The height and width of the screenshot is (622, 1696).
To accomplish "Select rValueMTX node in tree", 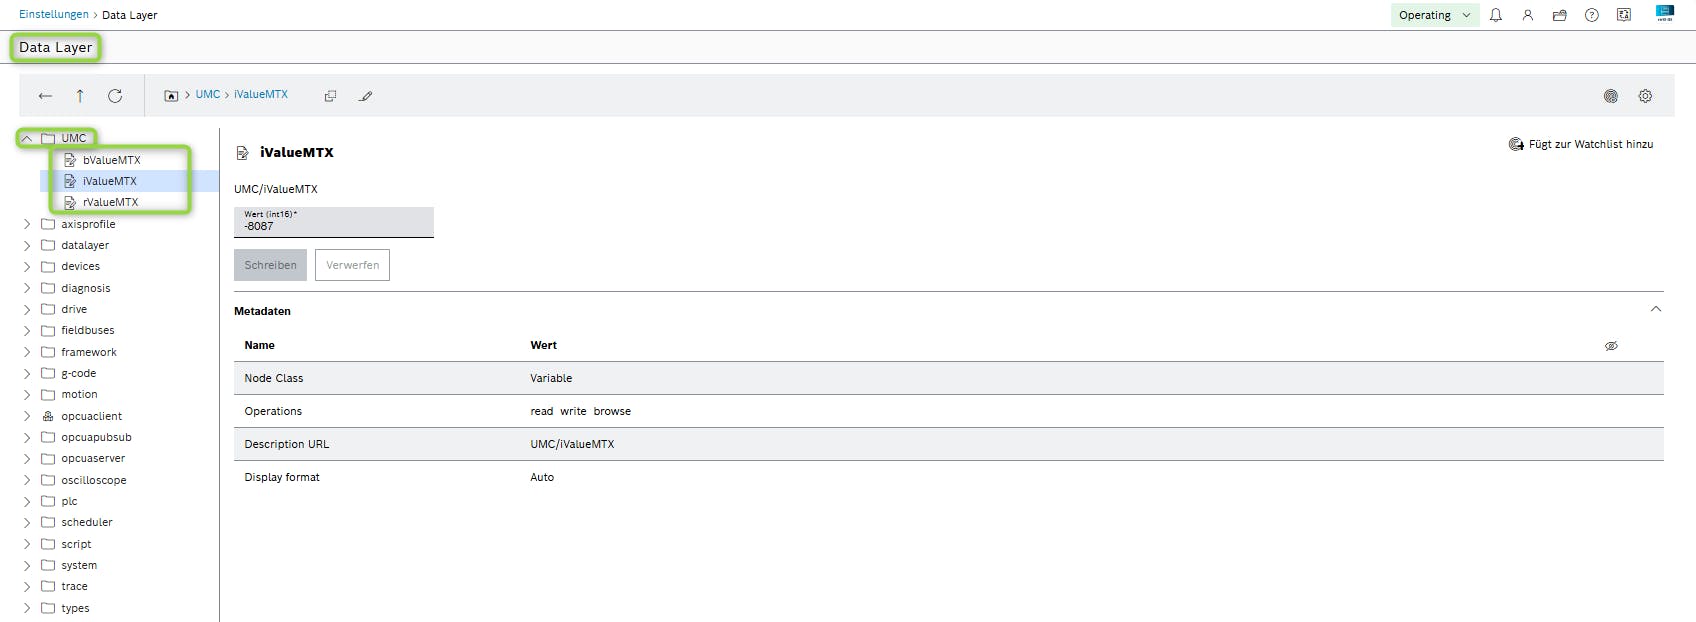I will click(x=110, y=202).
